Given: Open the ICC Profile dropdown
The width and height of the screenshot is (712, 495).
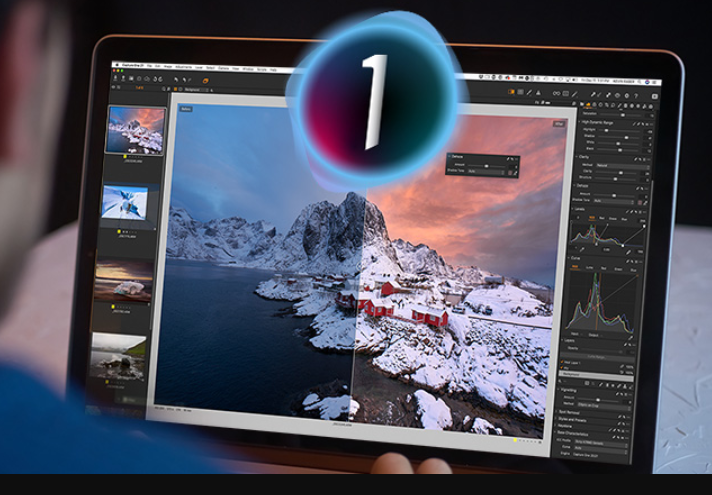Looking at the screenshot, I should pyautogui.click(x=600, y=443).
